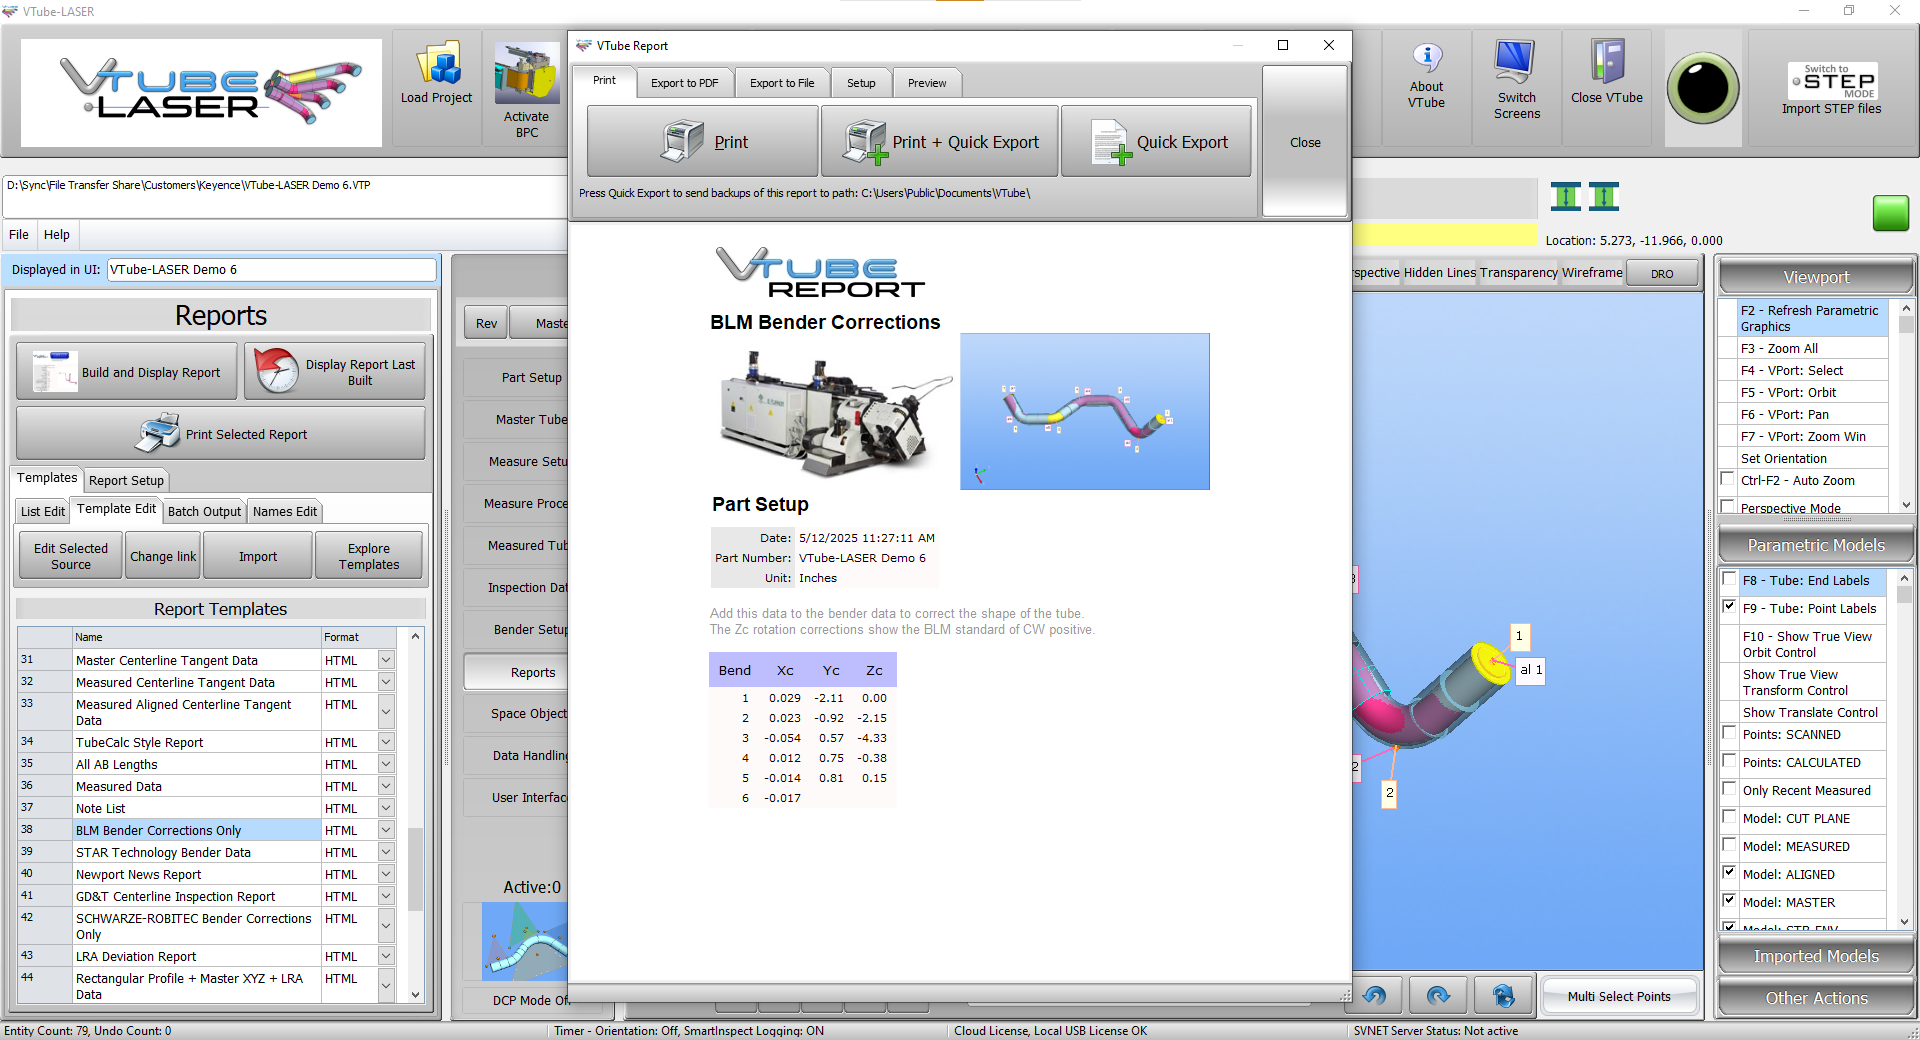Open format dropdown for LRA Deviation Report
The width and height of the screenshot is (1920, 1040).
[x=386, y=956]
